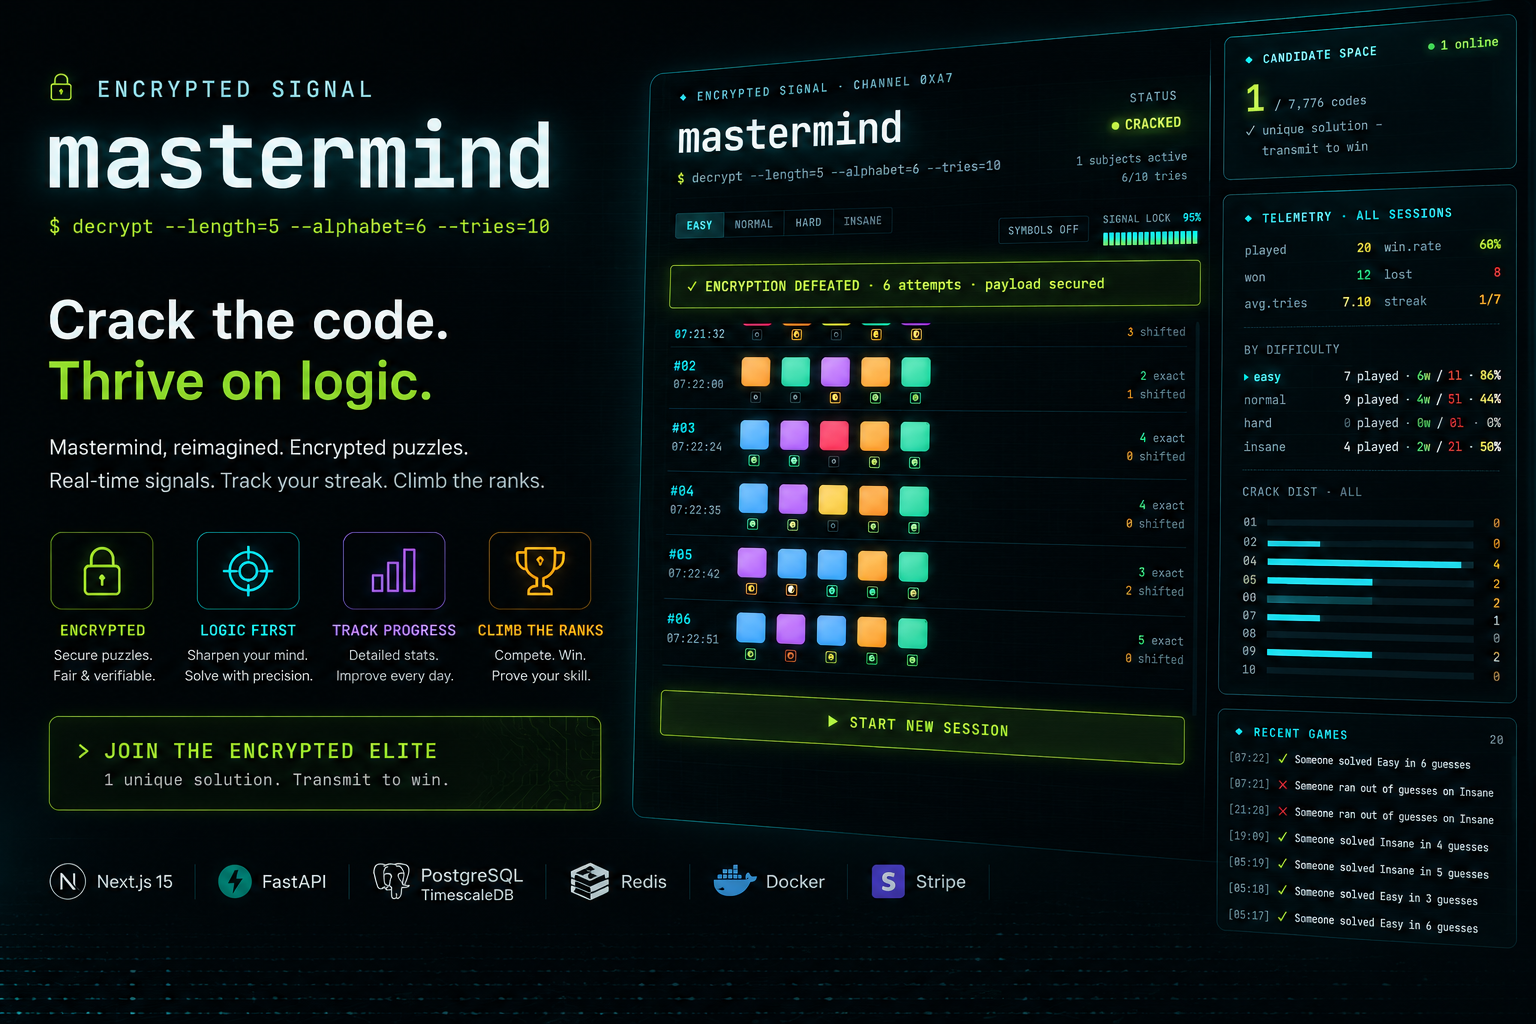Click the PostgreSQL elephant logo

(x=391, y=881)
